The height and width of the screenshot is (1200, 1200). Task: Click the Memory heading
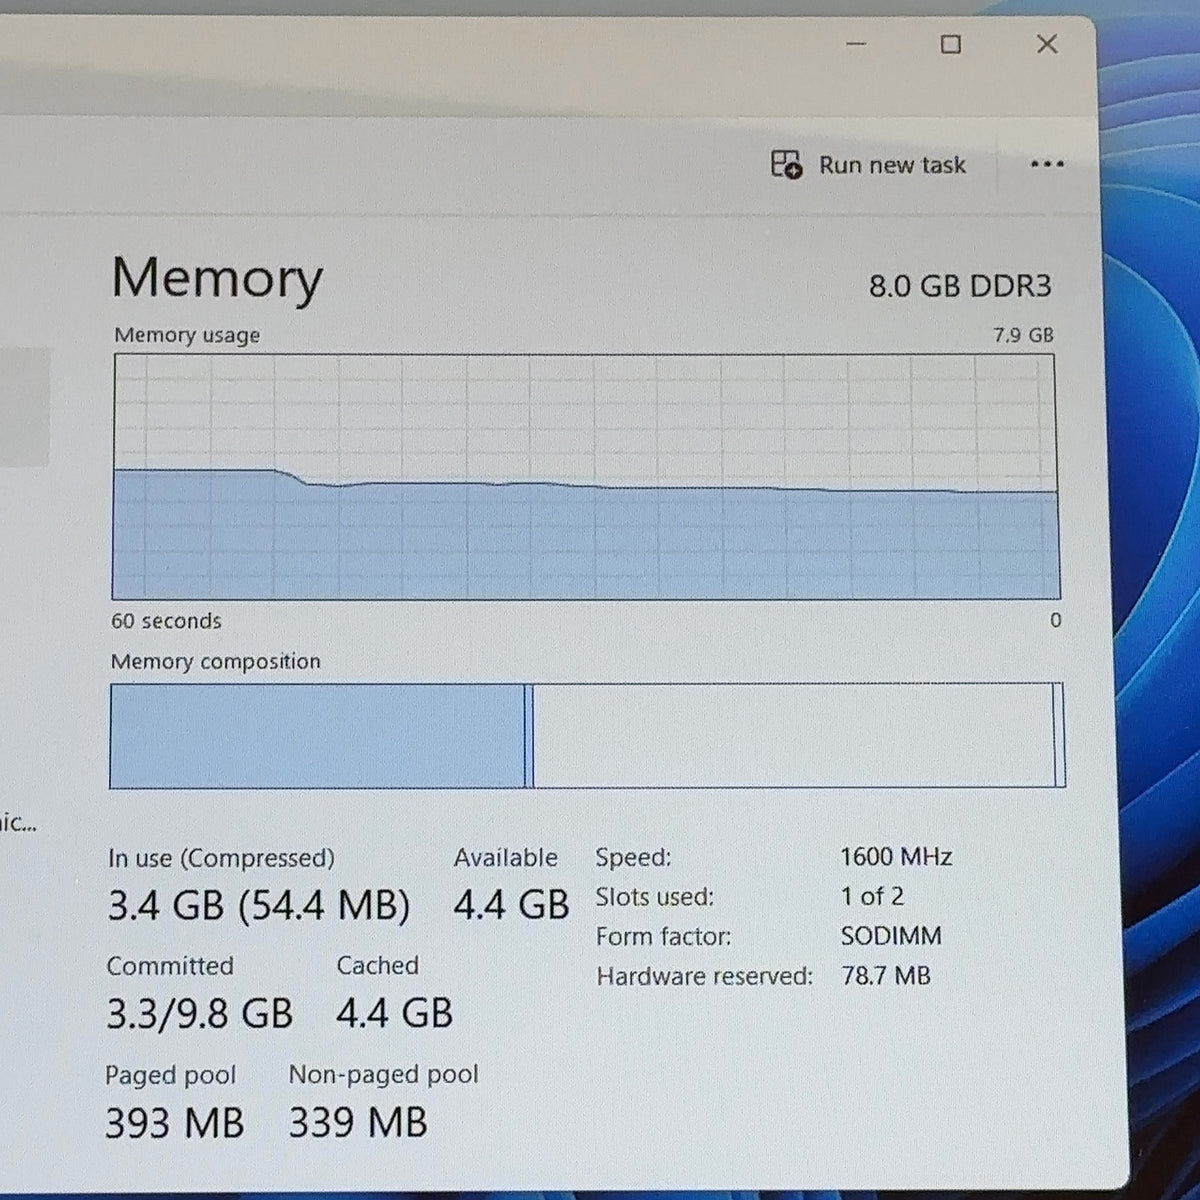pos(217,277)
